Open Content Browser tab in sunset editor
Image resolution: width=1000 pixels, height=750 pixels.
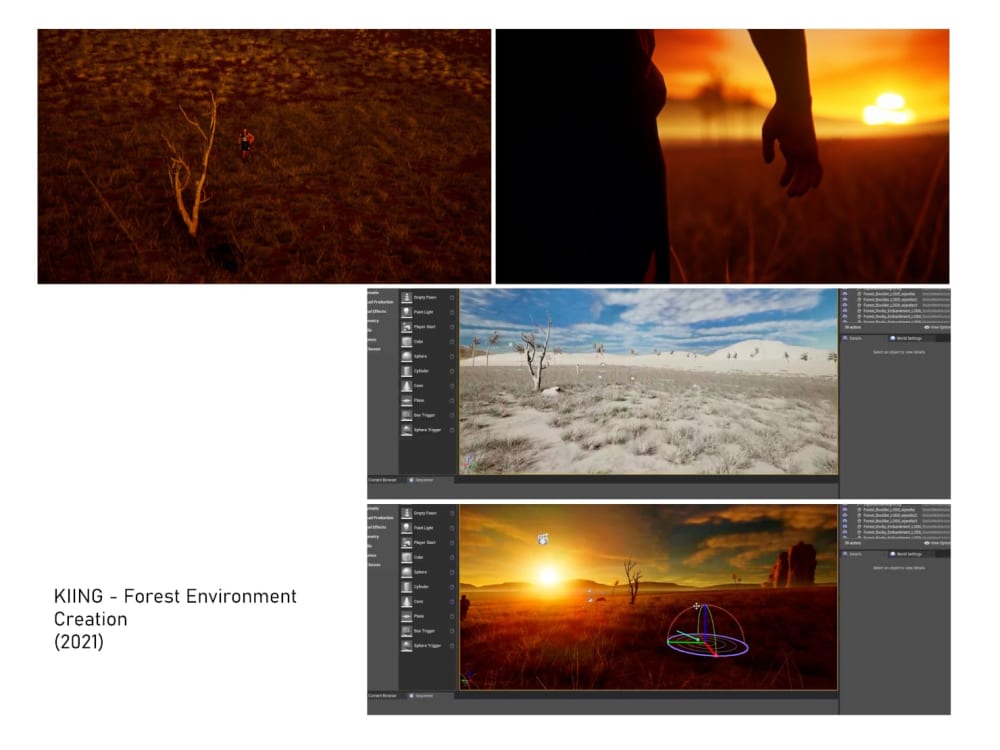point(383,696)
